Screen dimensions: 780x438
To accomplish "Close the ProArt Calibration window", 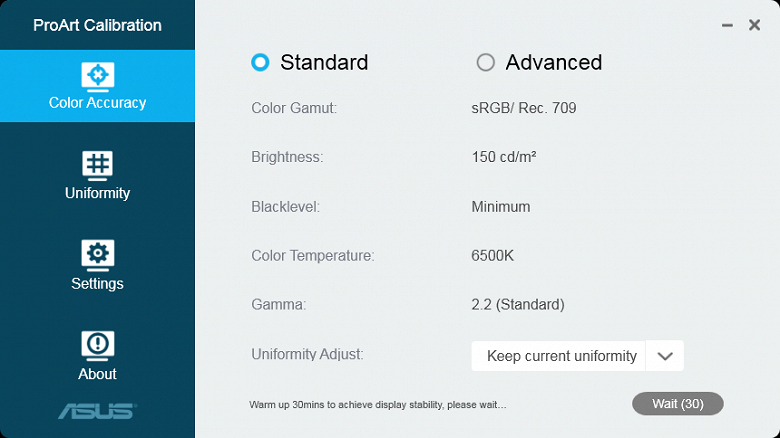I will tap(754, 25).
